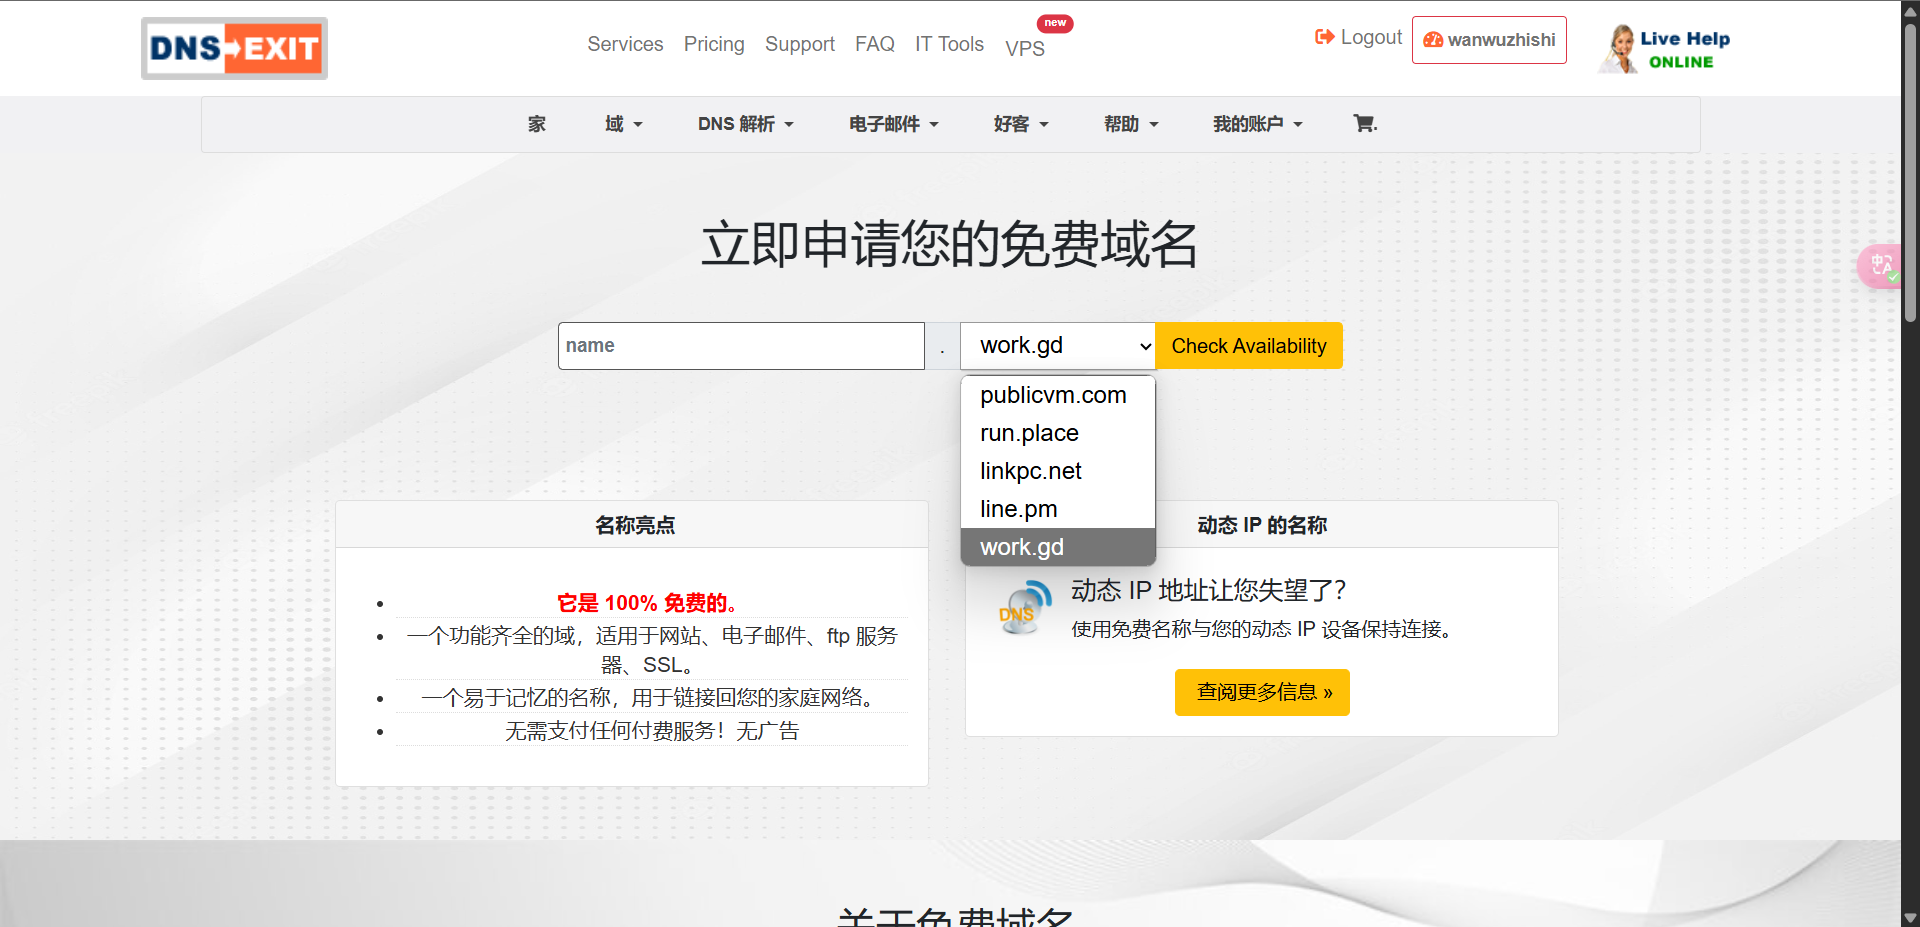Expand the DNS 解析 dropdown menu
This screenshot has height=927, width=1920.
point(745,124)
